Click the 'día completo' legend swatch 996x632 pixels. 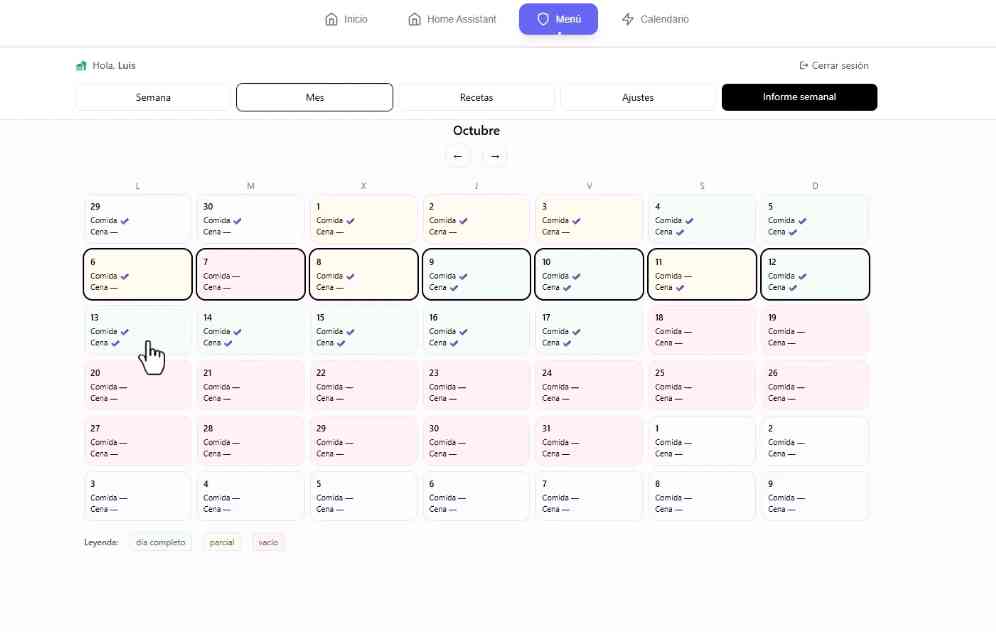pos(161,542)
